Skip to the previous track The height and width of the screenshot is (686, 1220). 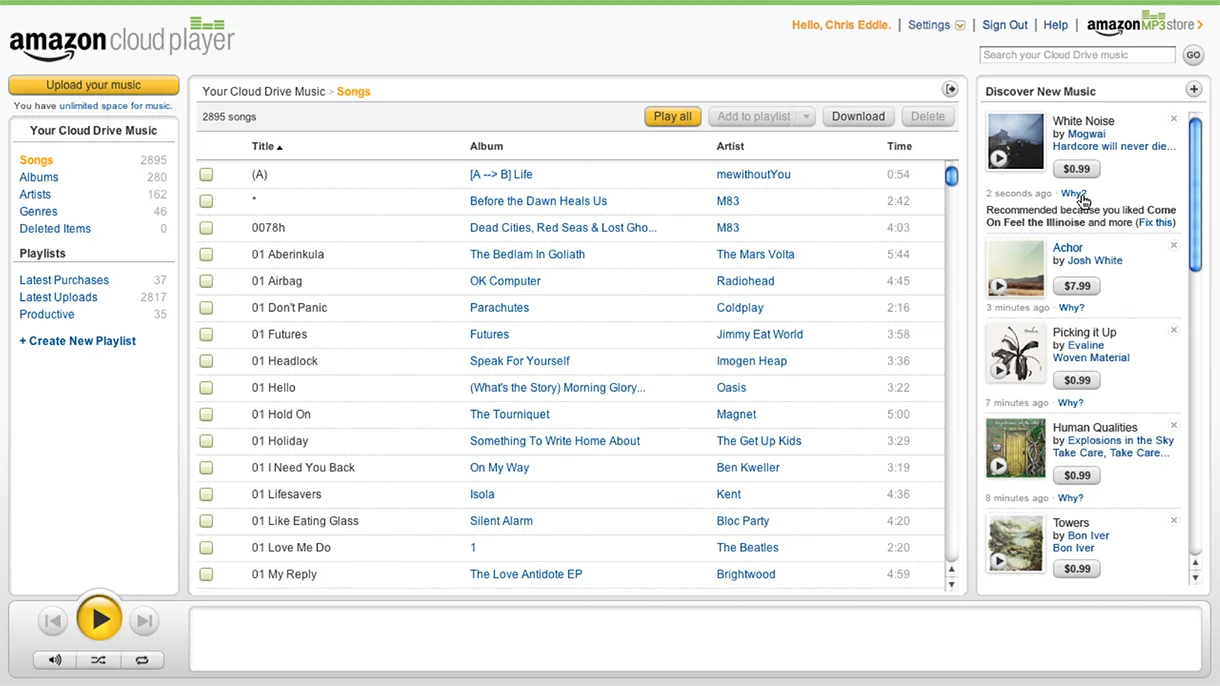[x=54, y=621]
